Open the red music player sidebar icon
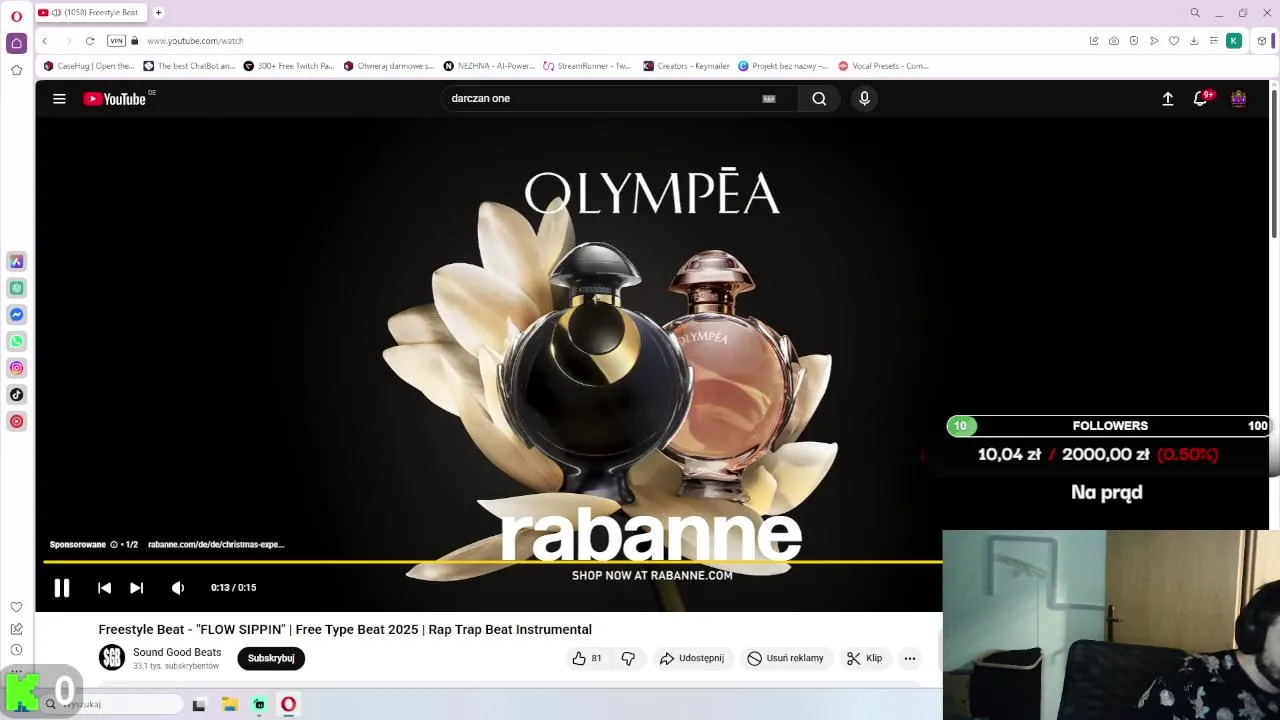 click(16, 421)
